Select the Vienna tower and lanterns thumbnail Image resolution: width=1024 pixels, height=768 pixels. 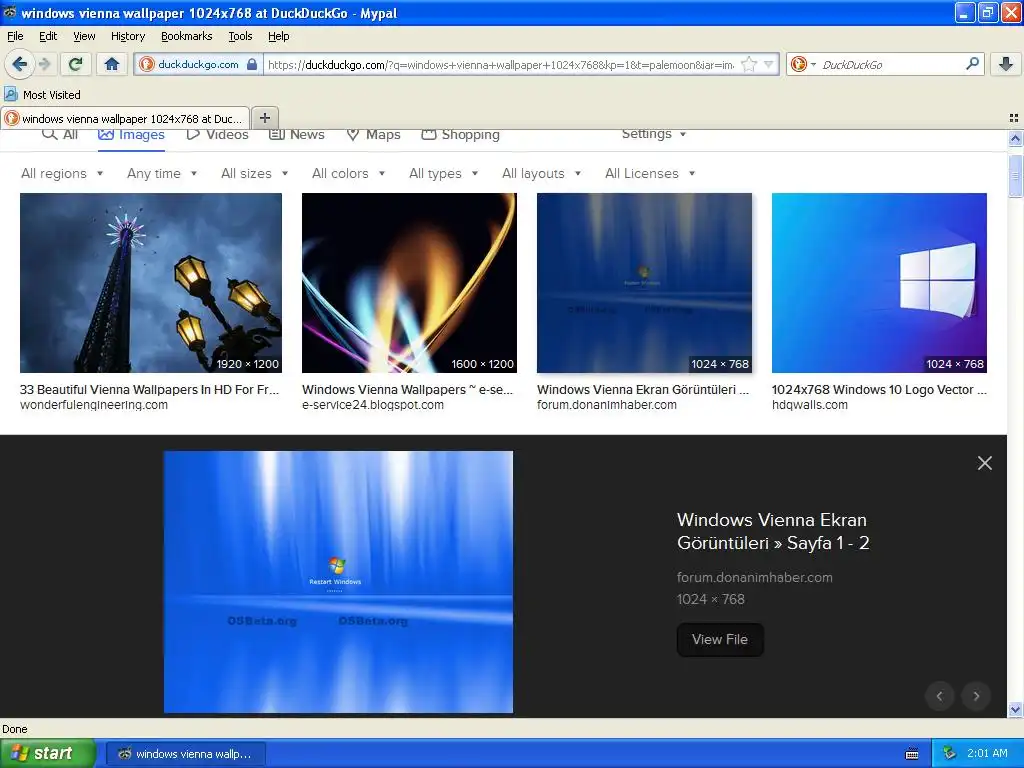click(151, 283)
